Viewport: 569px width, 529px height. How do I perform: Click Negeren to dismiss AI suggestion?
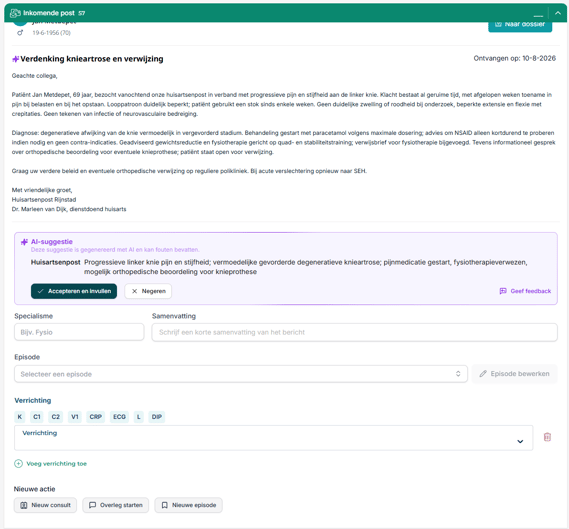(x=148, y=291)
